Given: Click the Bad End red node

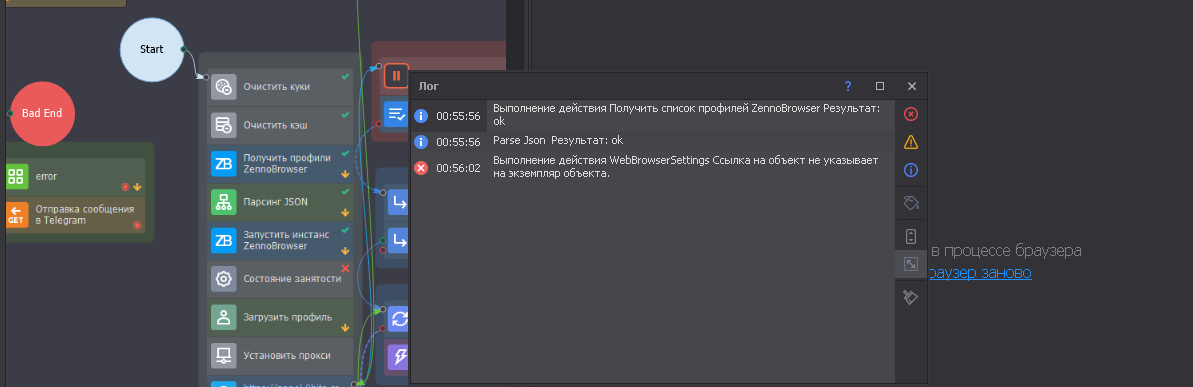Looking at the screenshot, I should (43, 113).
